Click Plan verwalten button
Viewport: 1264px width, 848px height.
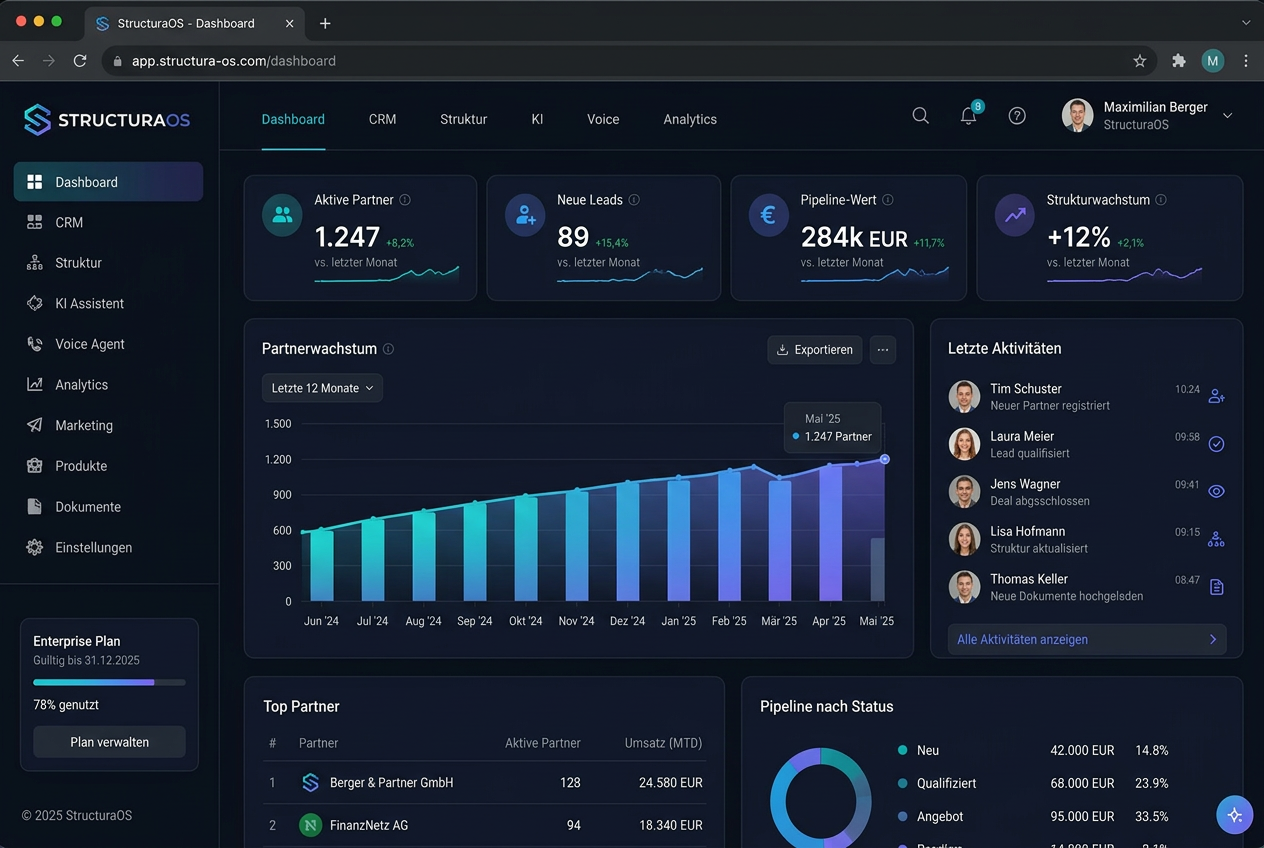(x=109, y=742)
